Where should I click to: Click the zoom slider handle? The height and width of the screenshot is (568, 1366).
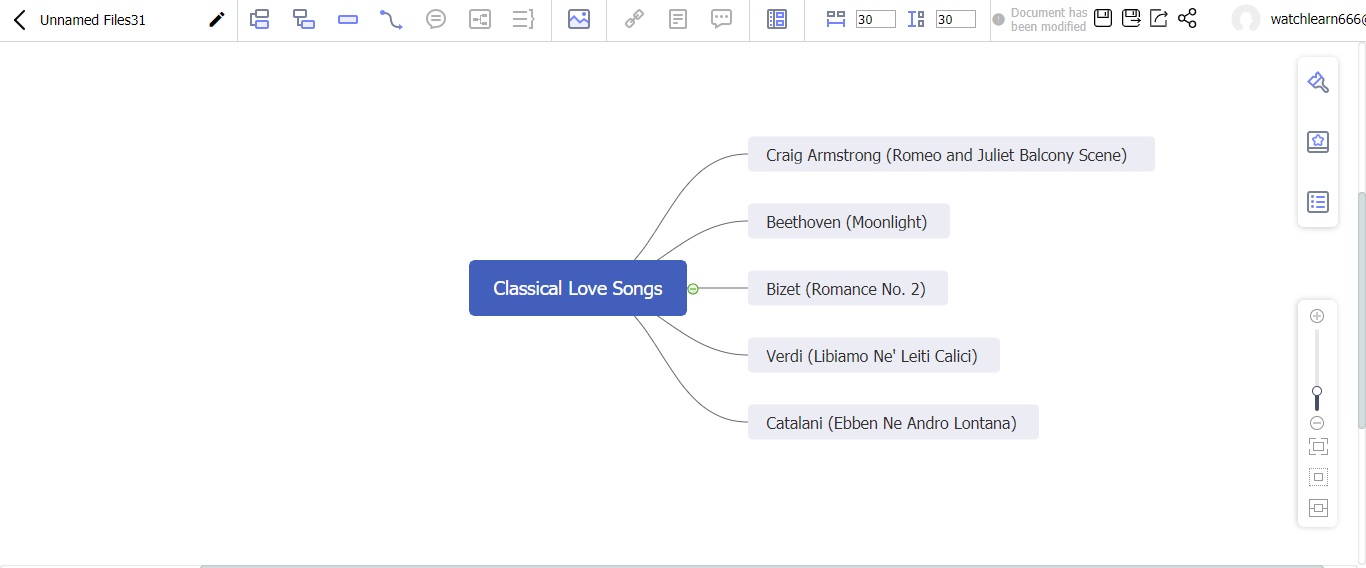pyautogui.click(x=1317, y=392)
